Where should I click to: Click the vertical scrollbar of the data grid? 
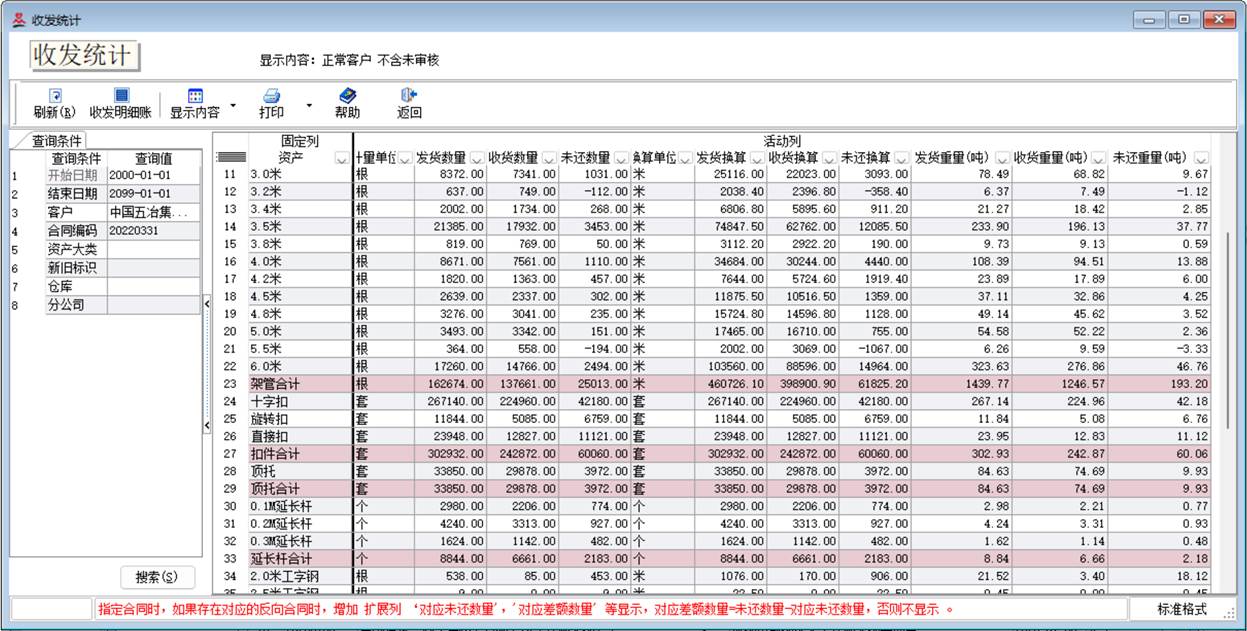1228,330
